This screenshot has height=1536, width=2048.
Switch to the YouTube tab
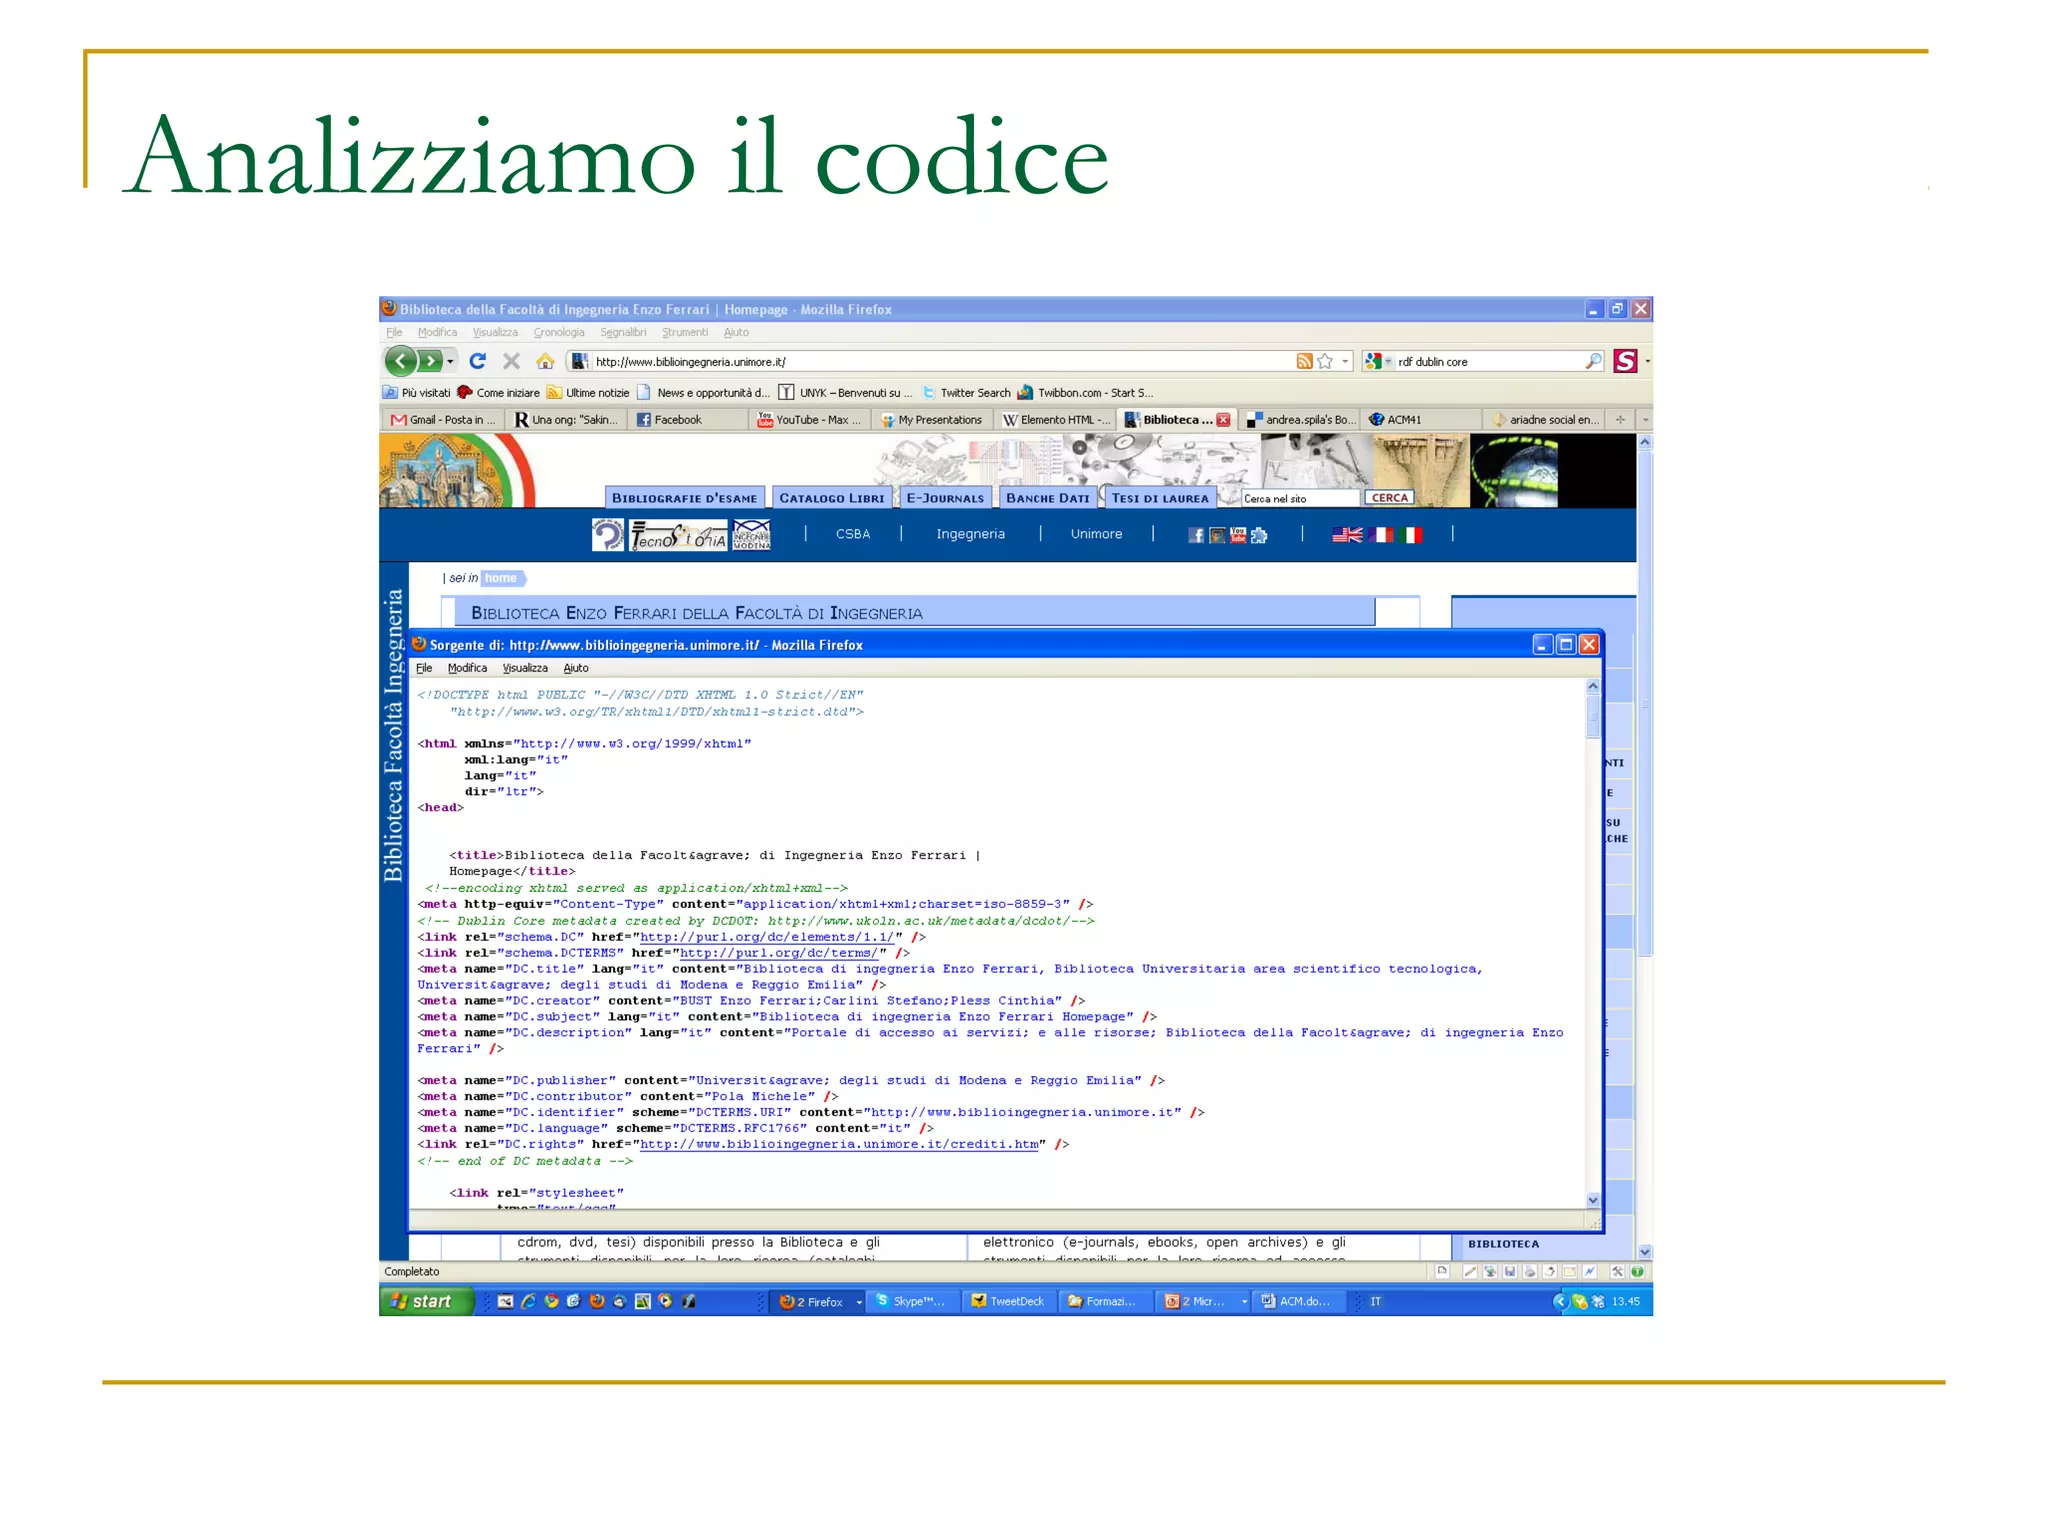[x=810, y=419]
